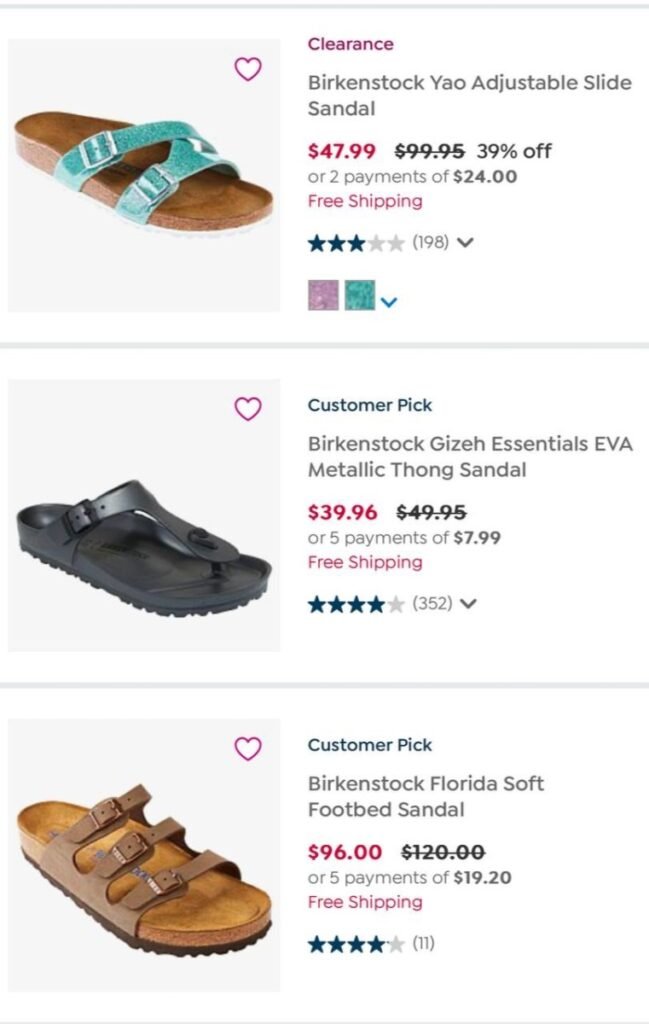Click the Yao sandal three-star rating
Viewport: 649px width, 1024px height.
point(356,242)
